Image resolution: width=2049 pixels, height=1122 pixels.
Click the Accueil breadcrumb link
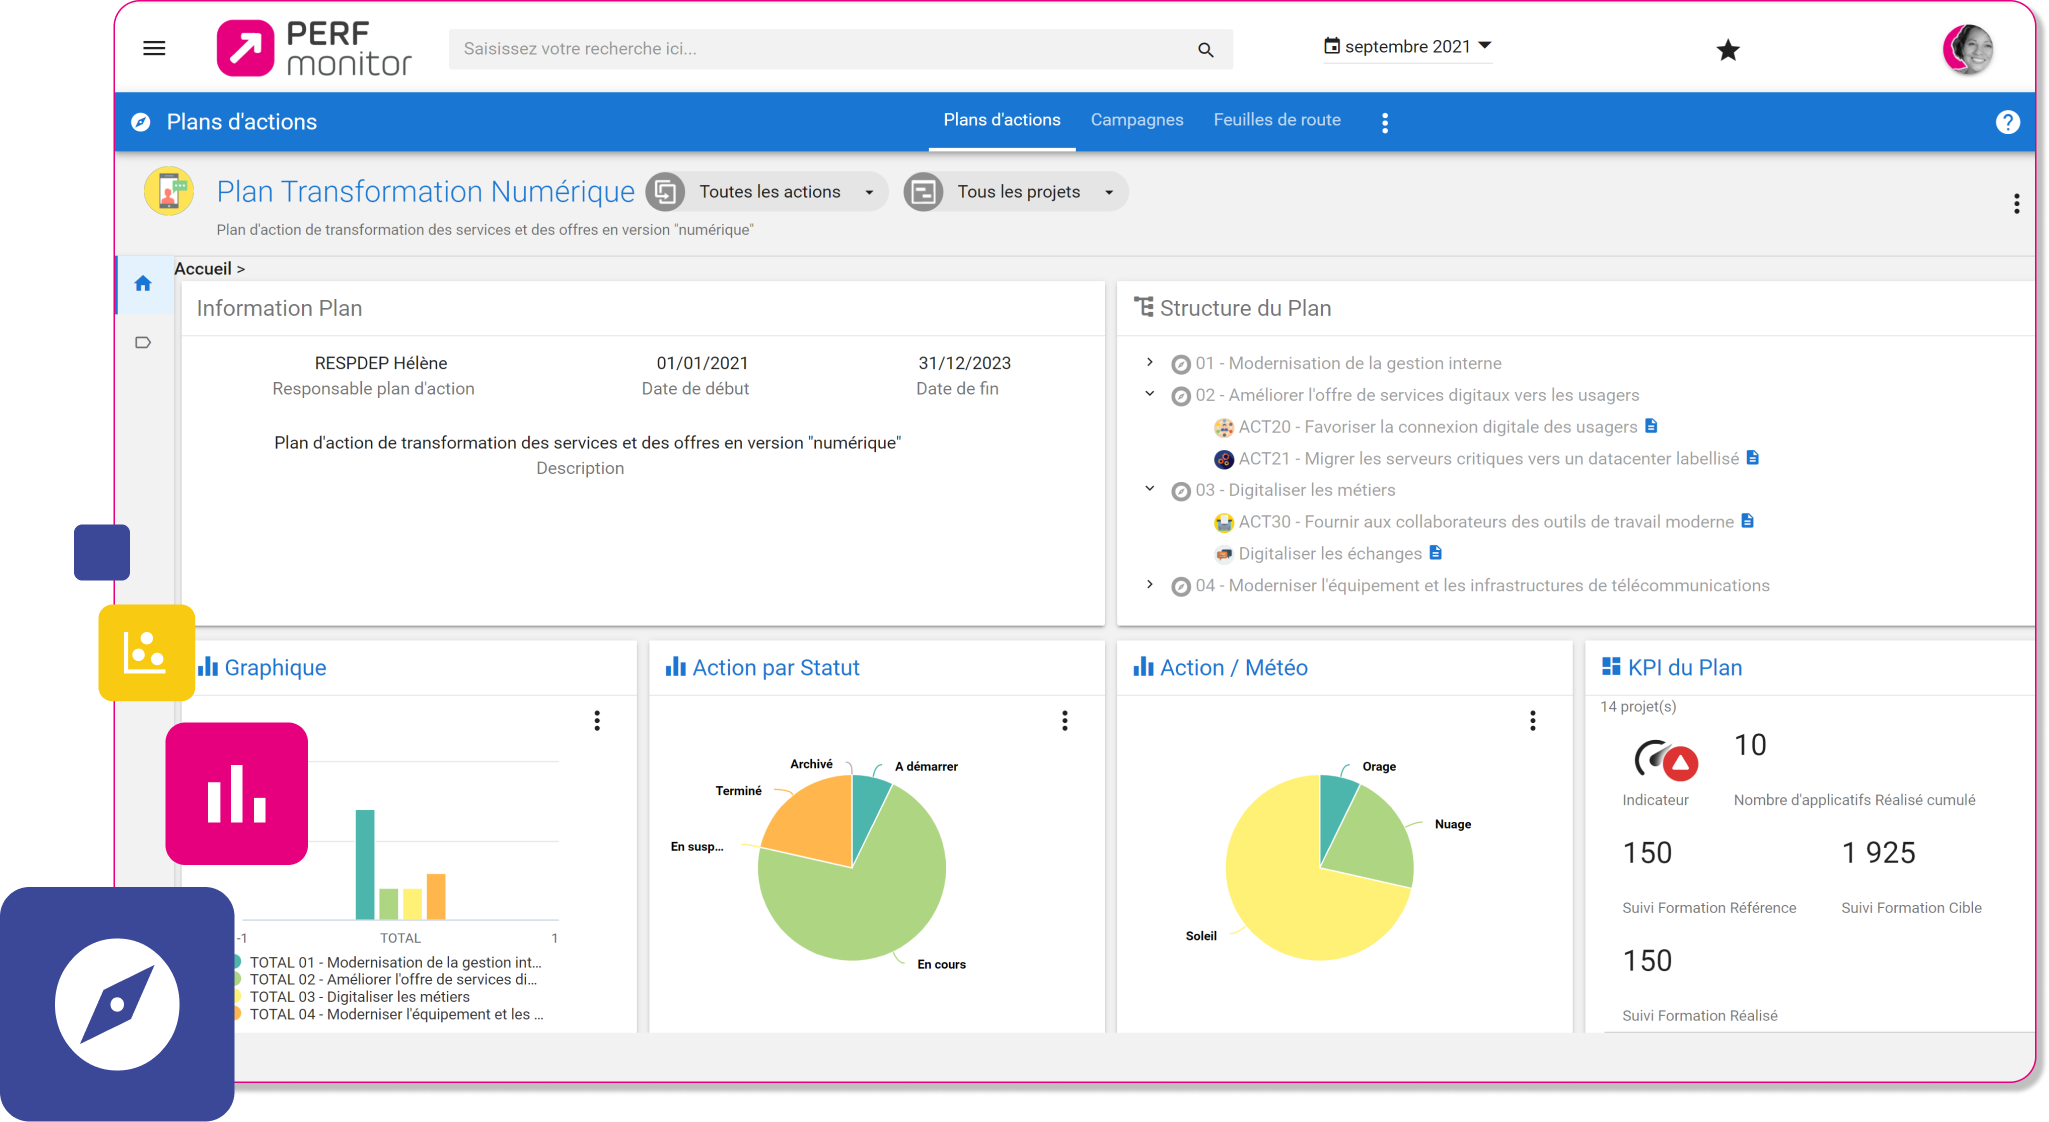pyautogui.click(x=203, y=268)
